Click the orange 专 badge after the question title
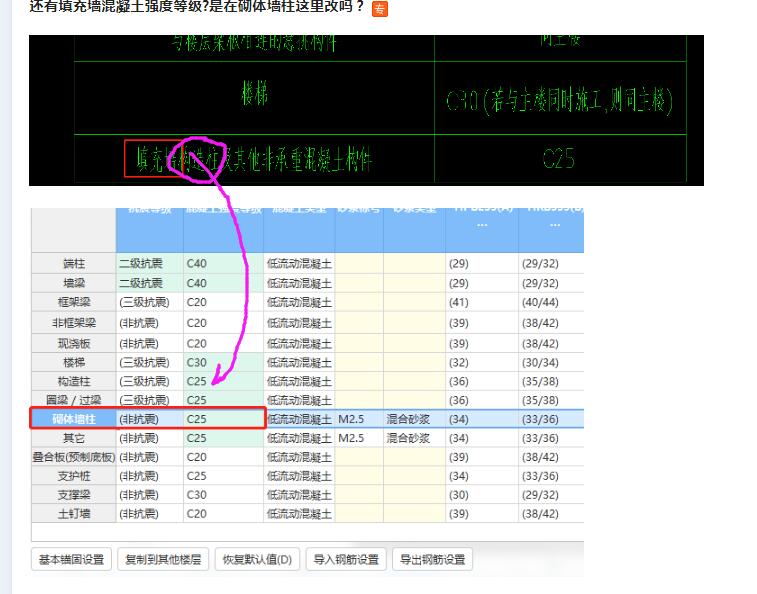 pos(379,9)
